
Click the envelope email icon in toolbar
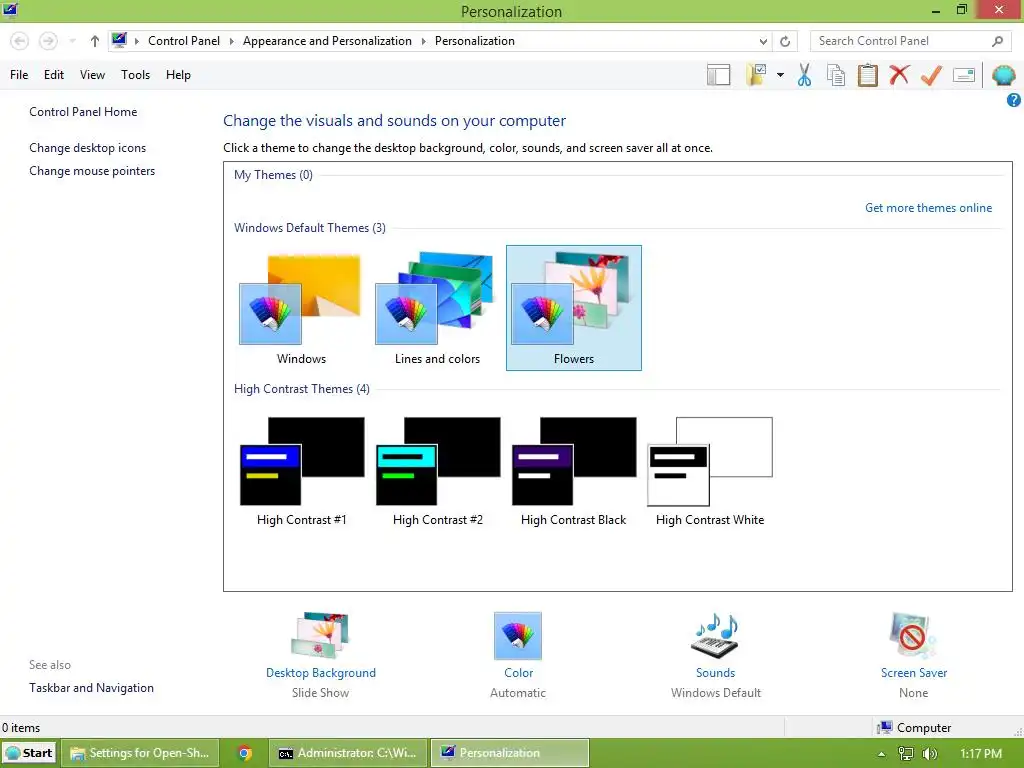(964, 75)
